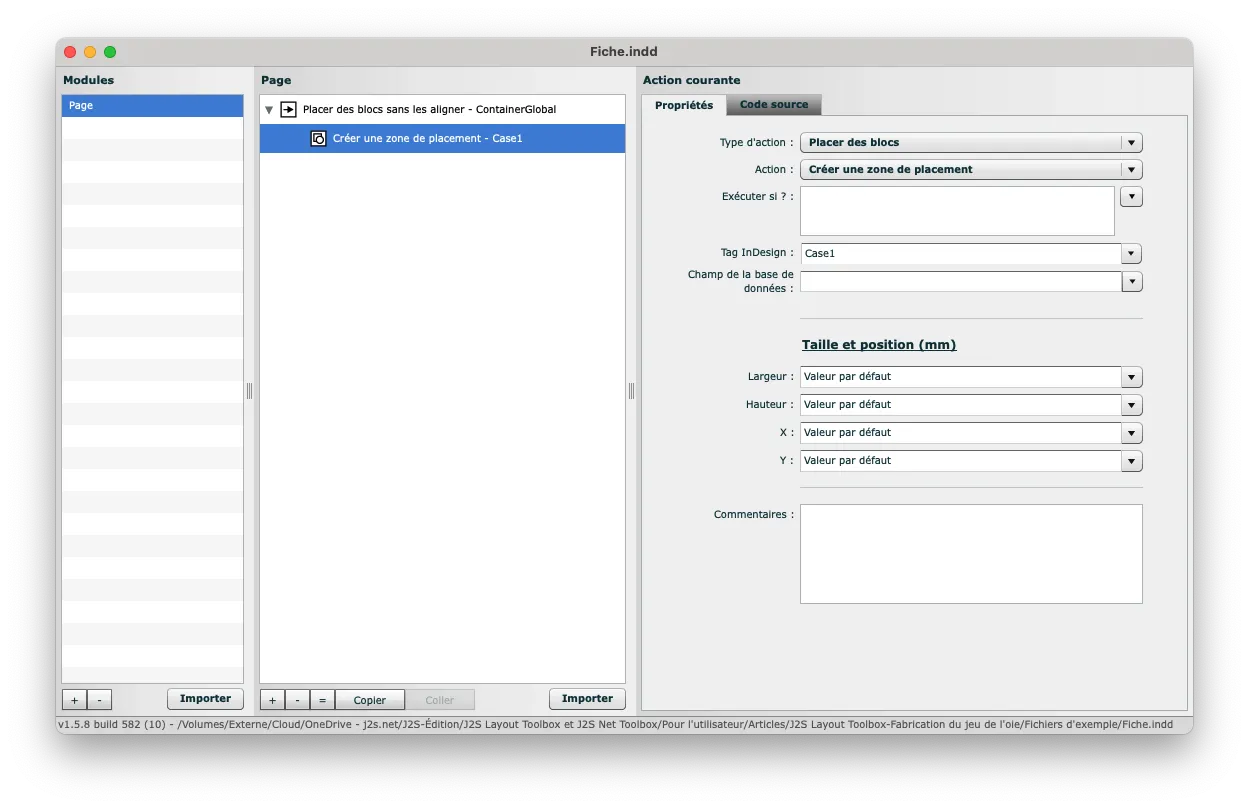Add a new action in Page panel
Image resolution: width=1249 pixels, height=808 pixels.
tap(272, 700)
